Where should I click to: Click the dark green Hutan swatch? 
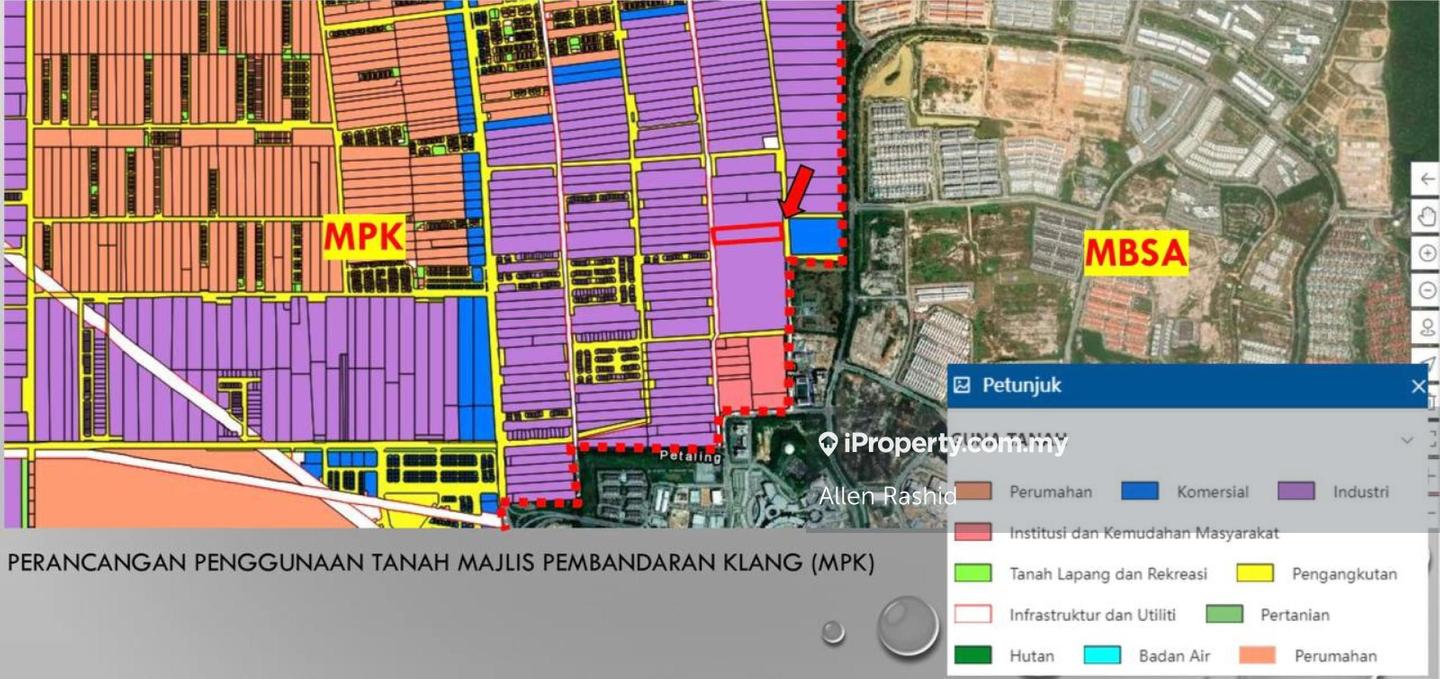tap(973, 655)
